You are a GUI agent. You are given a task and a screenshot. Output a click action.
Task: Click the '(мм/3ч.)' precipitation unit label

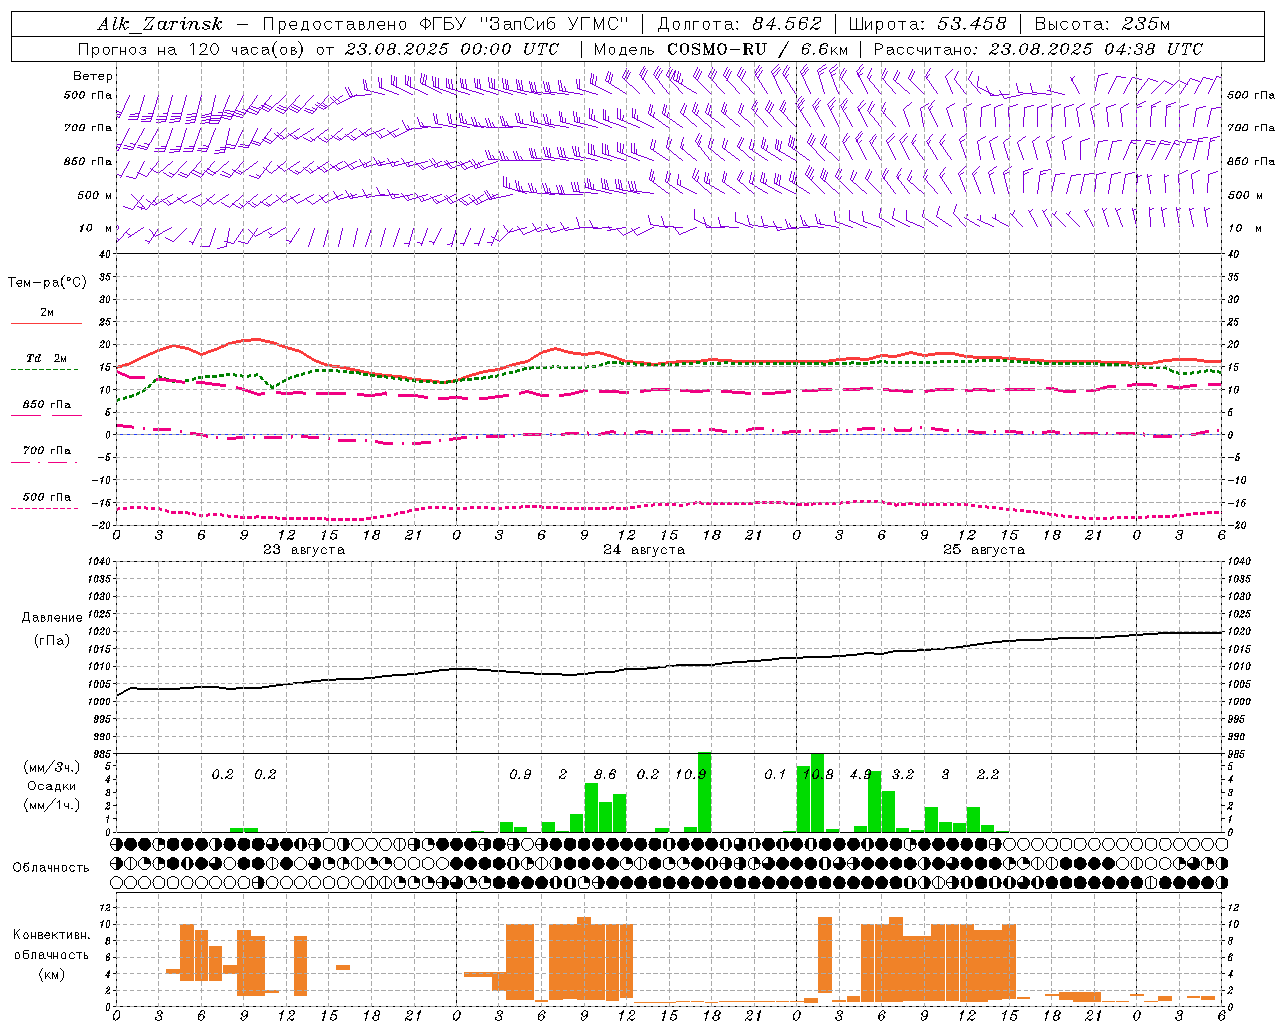coord(52,768)
